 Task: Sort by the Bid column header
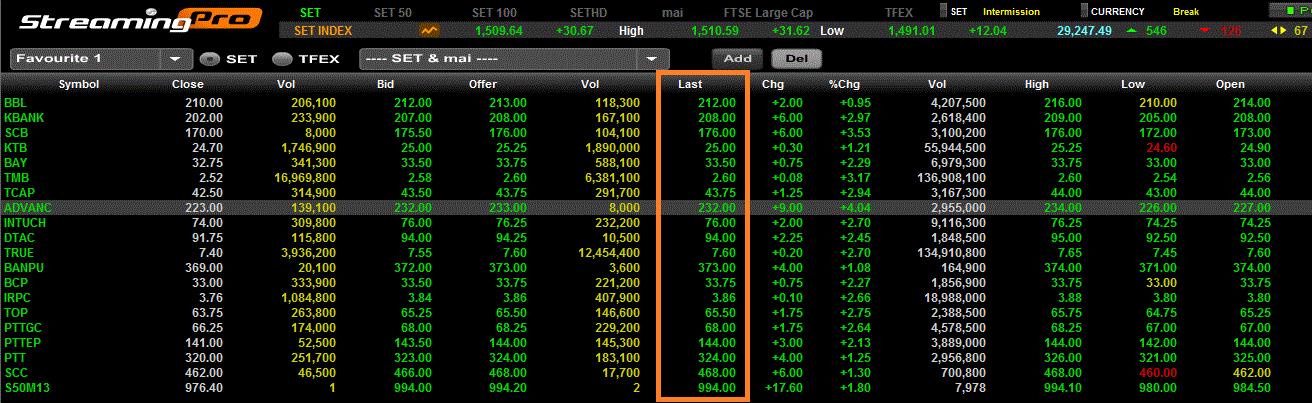click(x=385, y=85)
